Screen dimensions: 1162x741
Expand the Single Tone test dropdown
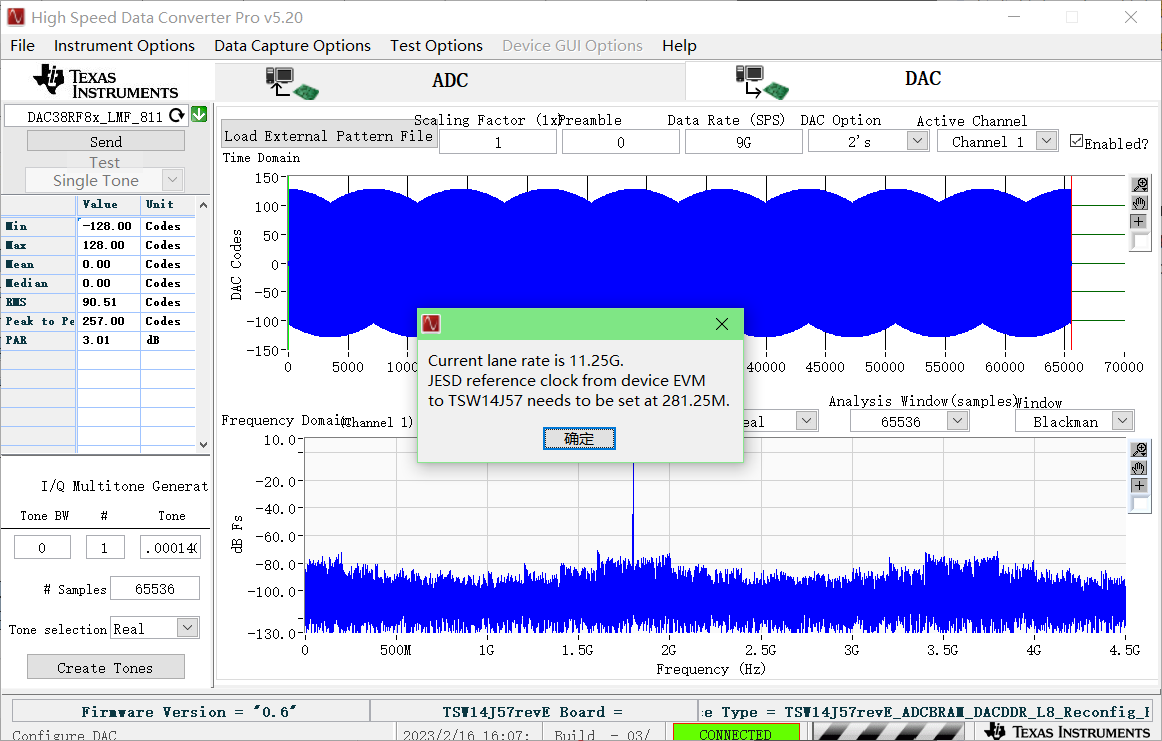tap(172, 179)
